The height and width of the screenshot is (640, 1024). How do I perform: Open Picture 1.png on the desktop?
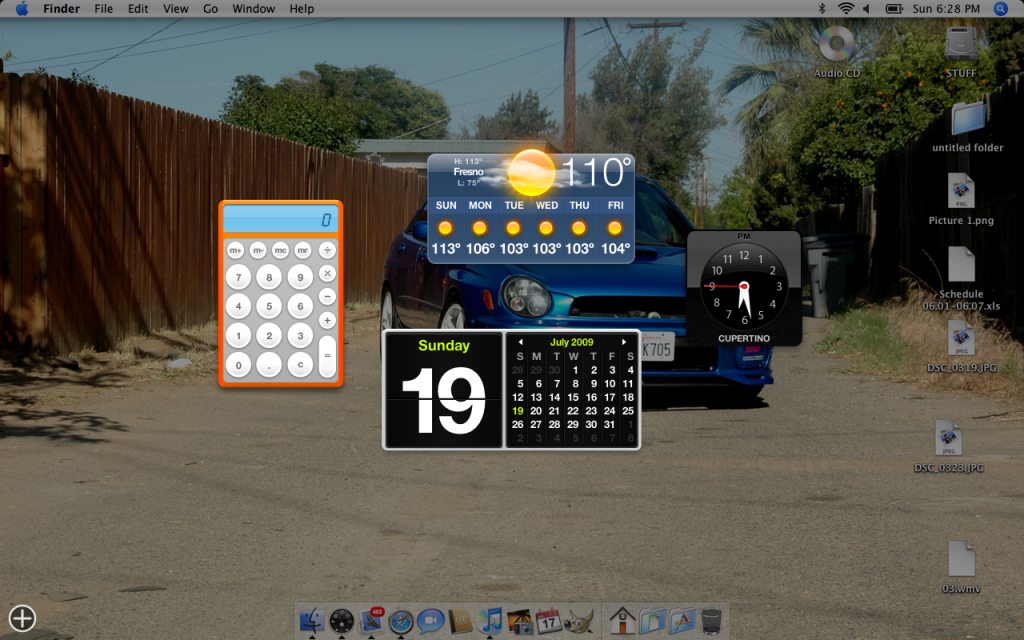pyautogui.click(x=960, y=192)
